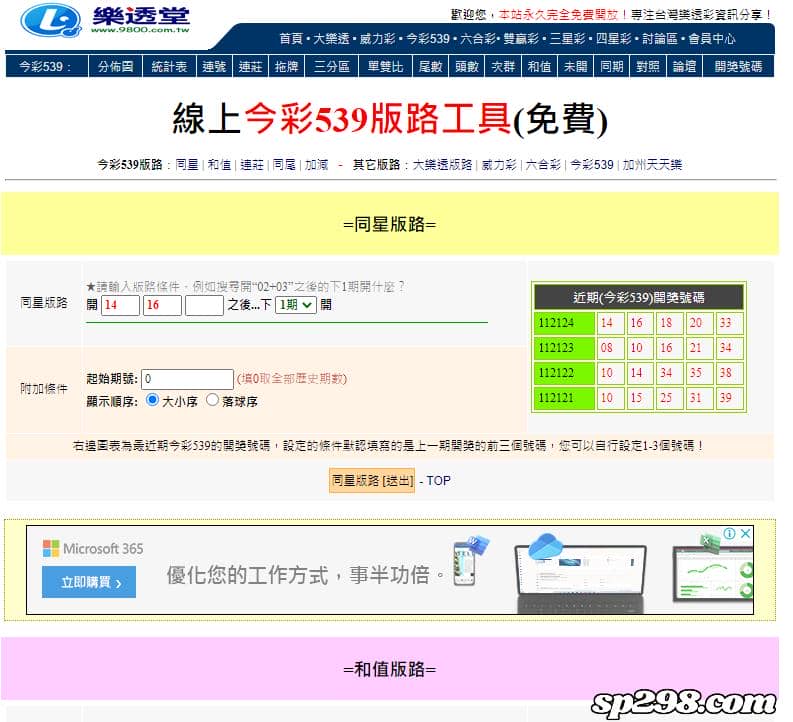Open 和值 tab in navigation bar
This screenshot has width=793, height=722.
539,67
